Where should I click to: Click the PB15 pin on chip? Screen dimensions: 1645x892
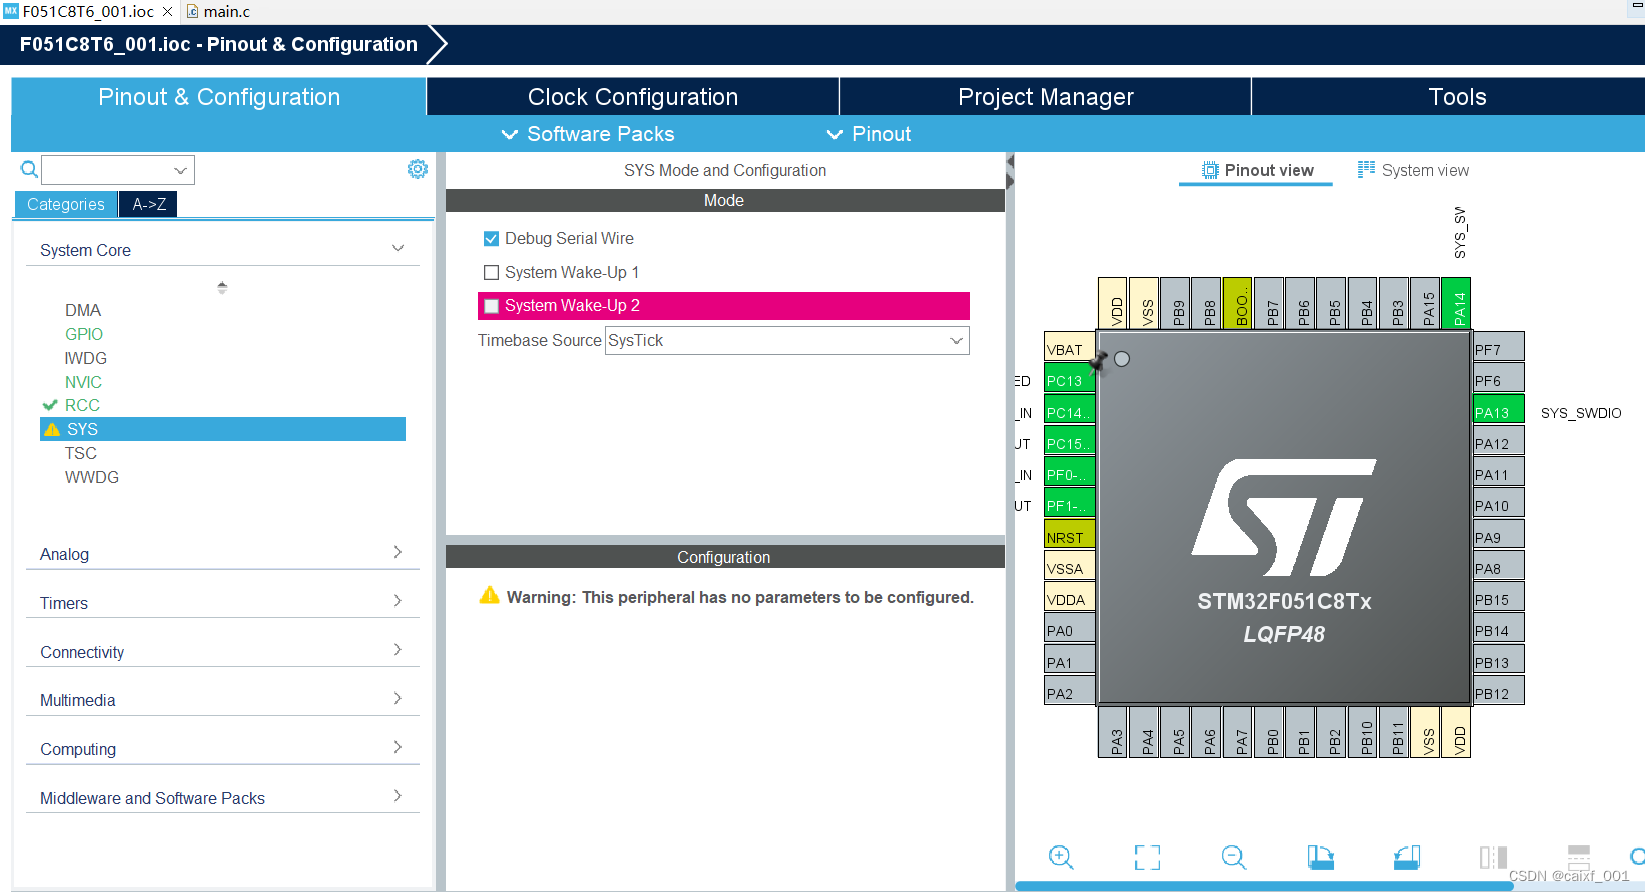coord(1499,599)
